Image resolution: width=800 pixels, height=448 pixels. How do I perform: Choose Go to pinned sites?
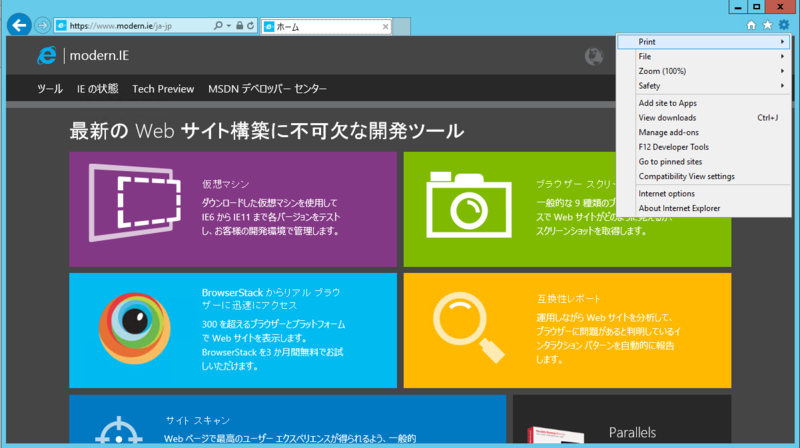(704, 162)
